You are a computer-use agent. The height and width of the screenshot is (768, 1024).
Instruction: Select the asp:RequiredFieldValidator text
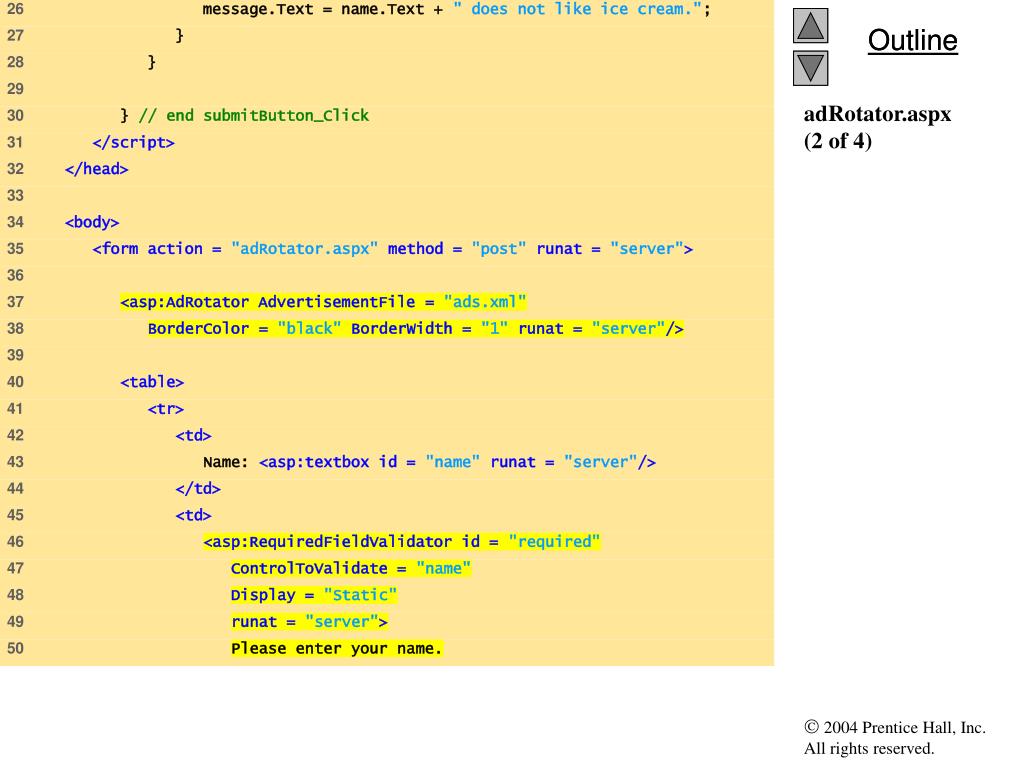pyautogui.click(x=327, y=542)
